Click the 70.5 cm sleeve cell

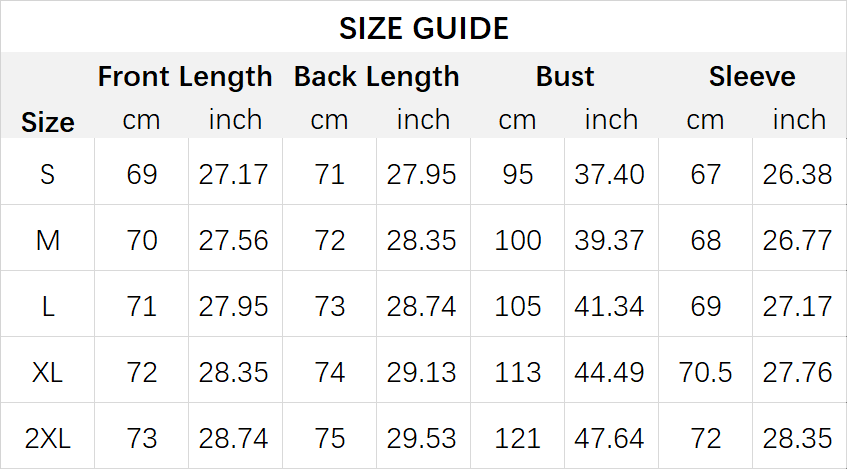point(705,372)
